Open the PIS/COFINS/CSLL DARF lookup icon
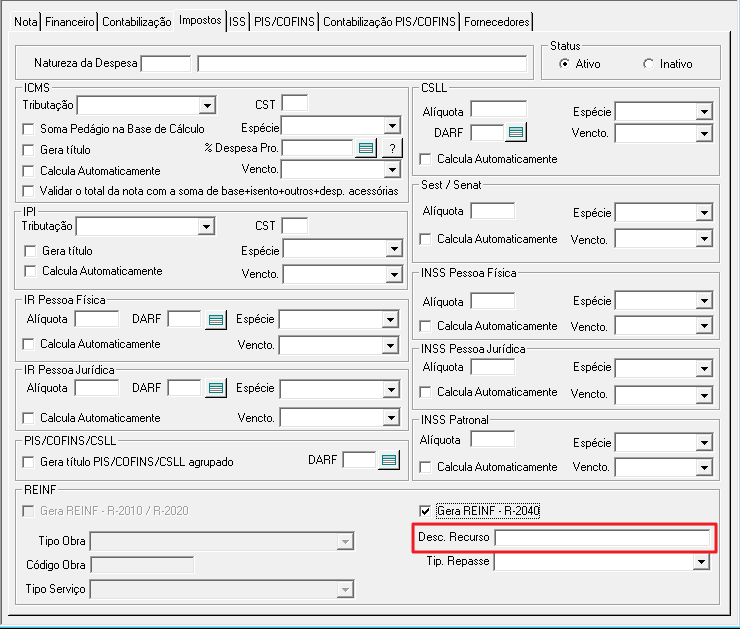 pyautogui.click(x=389, y=460)
